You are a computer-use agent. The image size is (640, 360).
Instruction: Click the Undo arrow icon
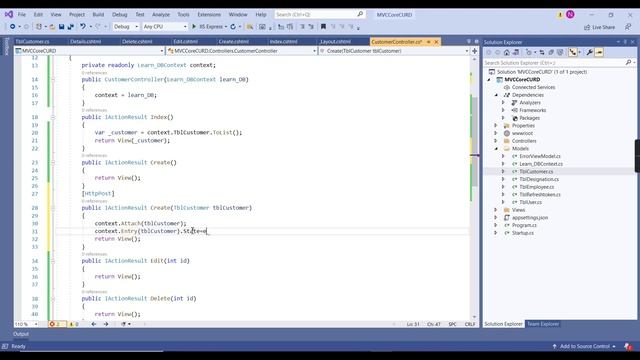tap(83, 27)
